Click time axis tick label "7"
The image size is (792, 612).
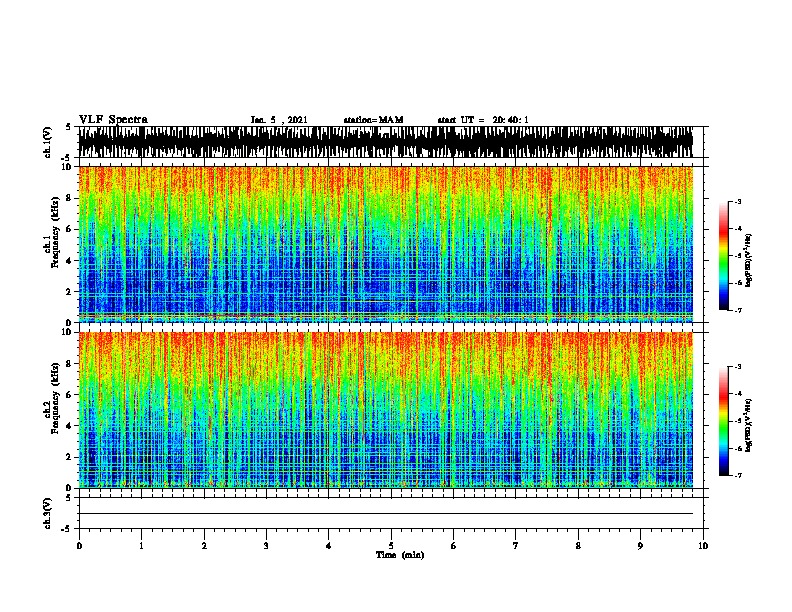pos(516,545)
